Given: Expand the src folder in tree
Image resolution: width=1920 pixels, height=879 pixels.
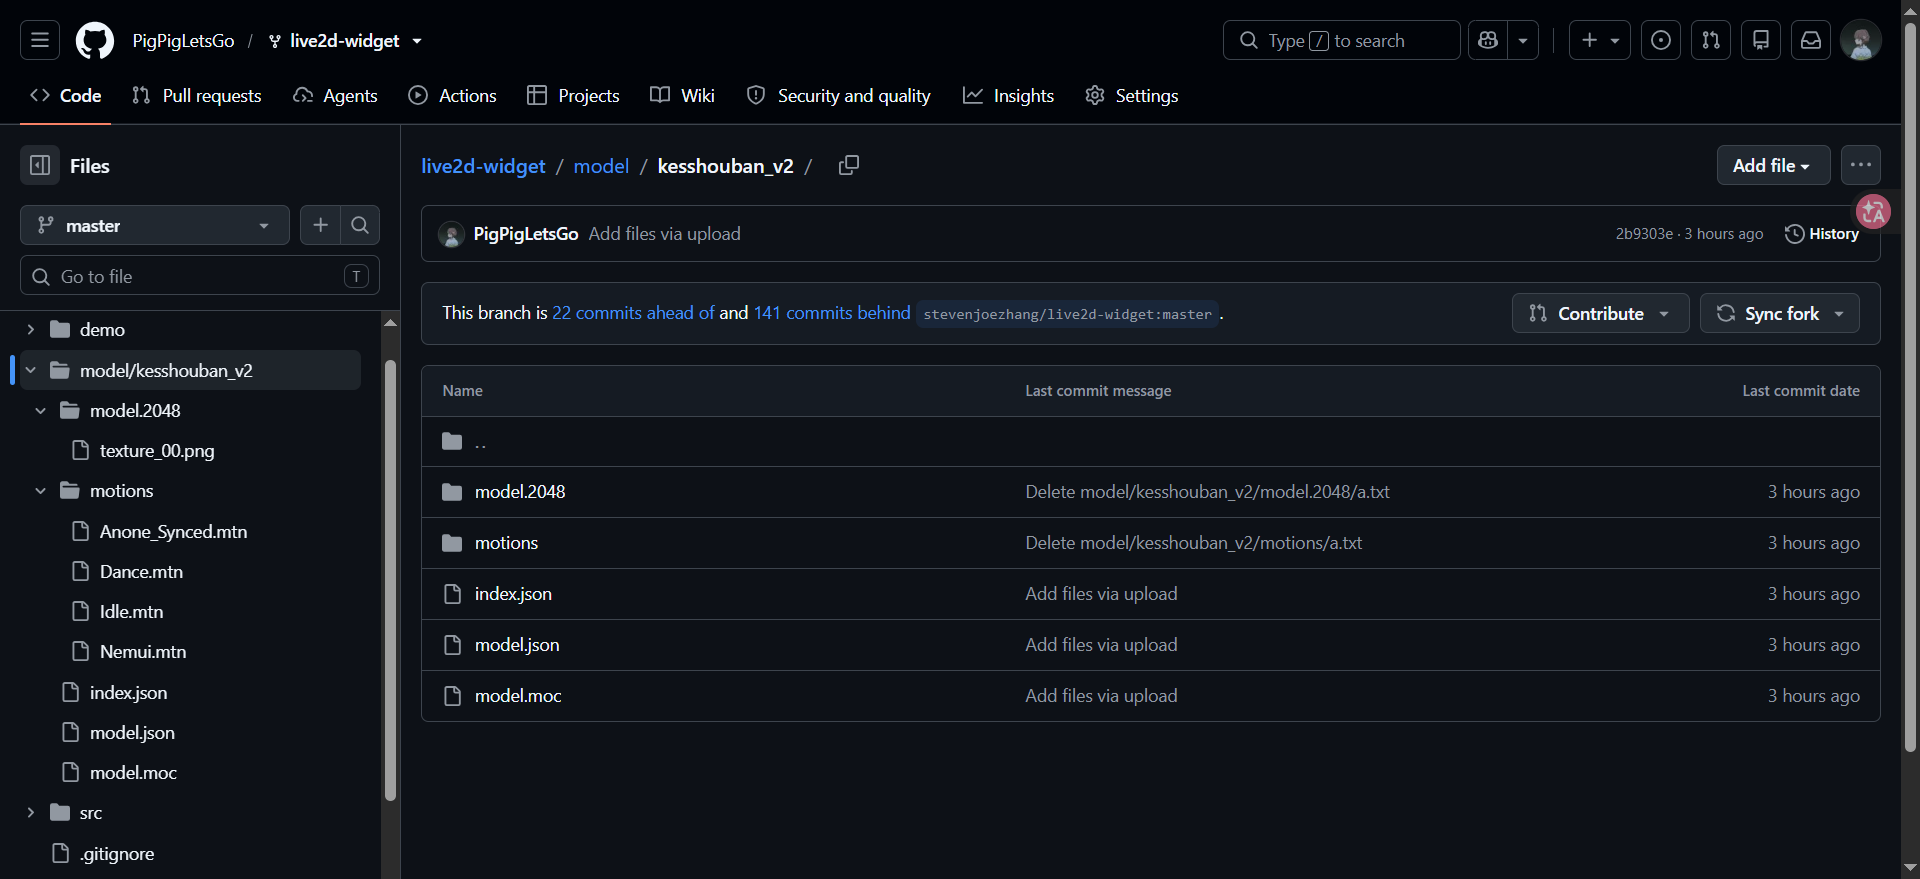Looking at the screenshot, I should click(30, 812).
